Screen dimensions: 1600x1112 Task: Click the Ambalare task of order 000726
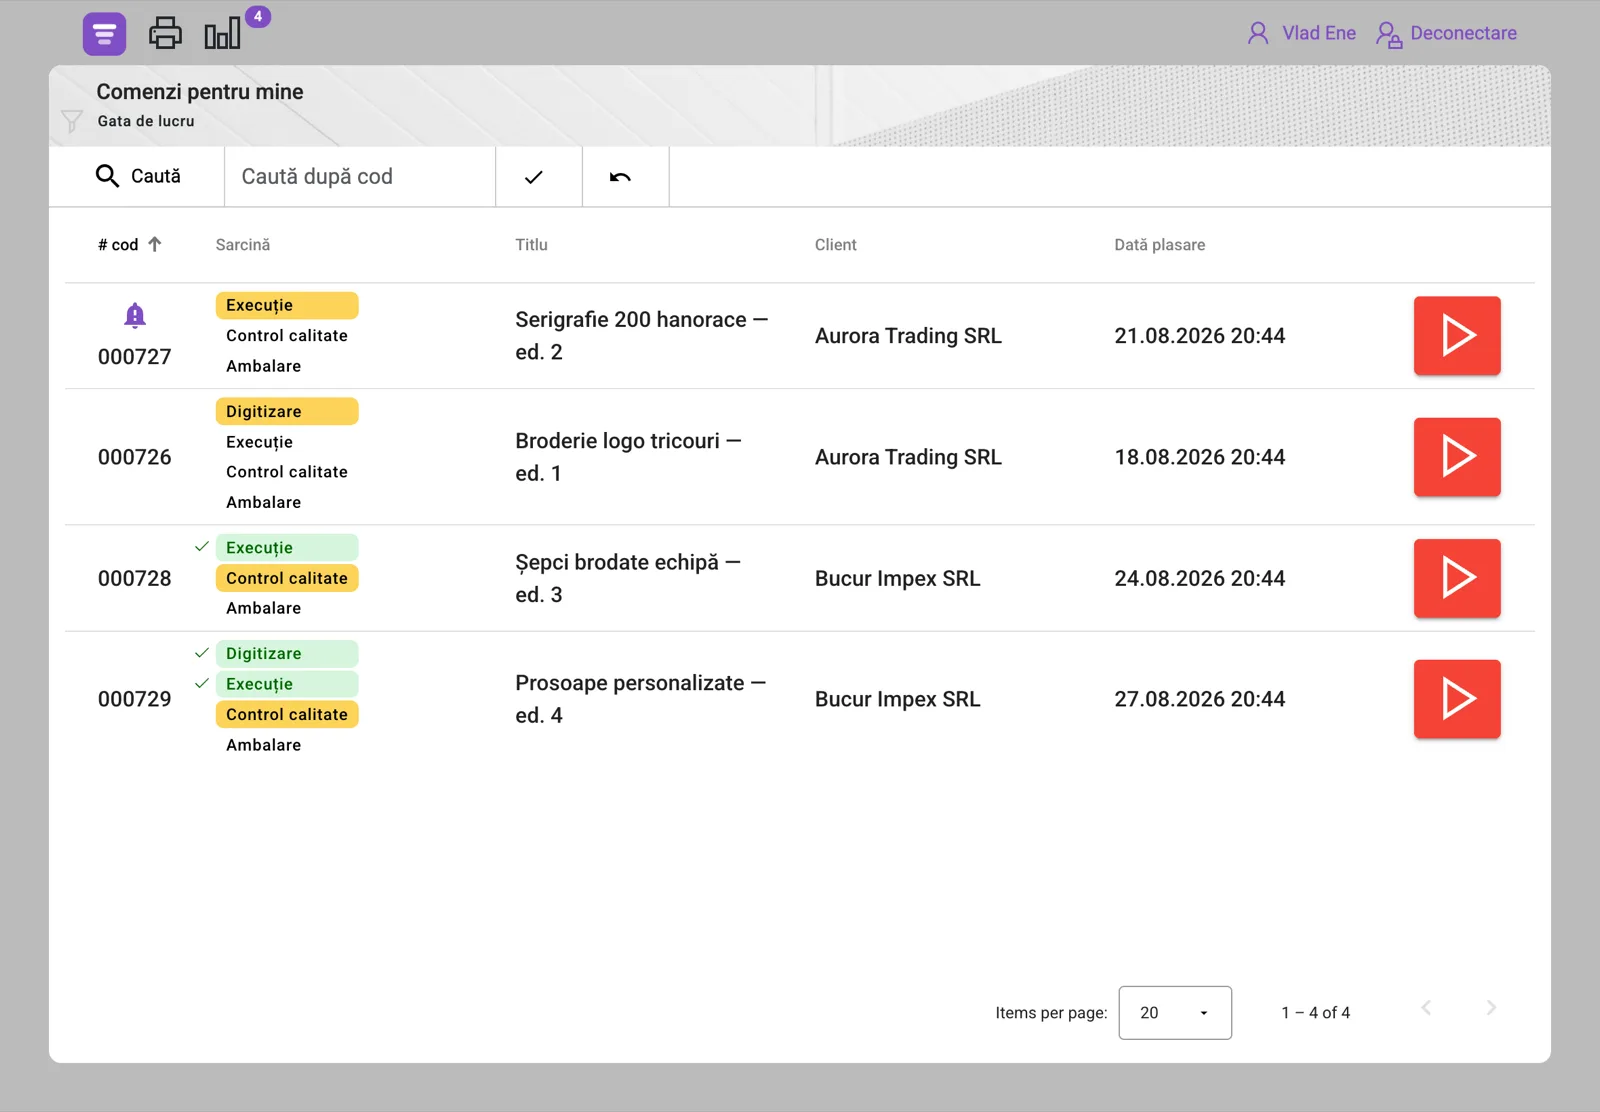[x=263, y=502]
